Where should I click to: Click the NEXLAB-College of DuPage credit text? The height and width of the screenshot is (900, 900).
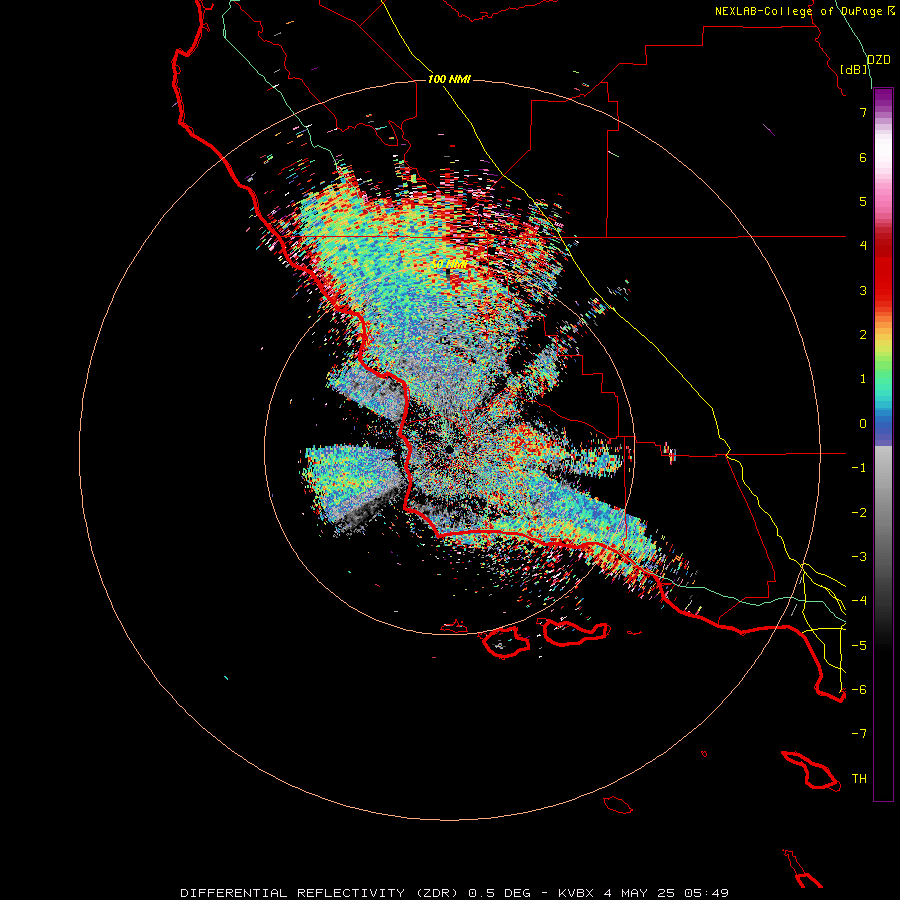click(805, 11)
